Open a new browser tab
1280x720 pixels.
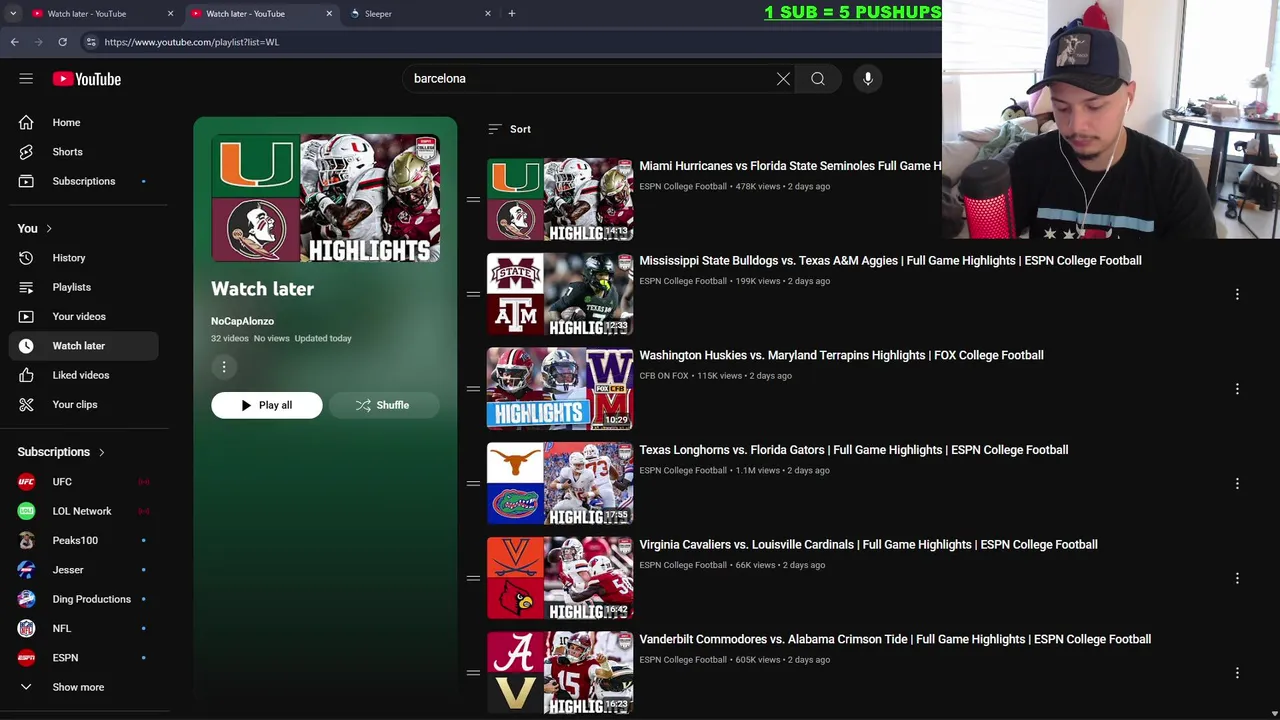pos(511,14)
